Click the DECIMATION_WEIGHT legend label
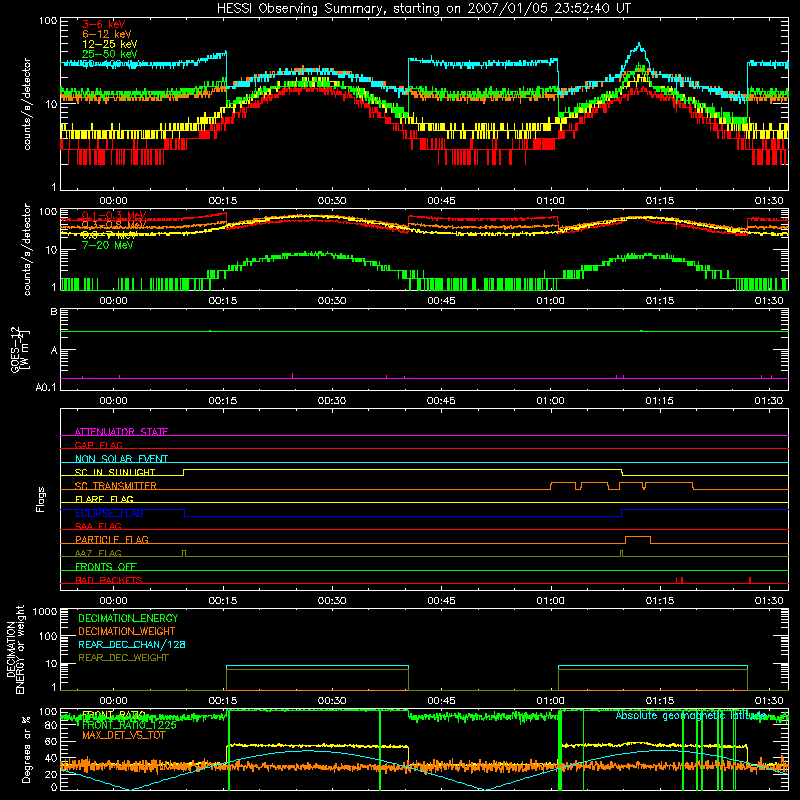 [127, 631]
